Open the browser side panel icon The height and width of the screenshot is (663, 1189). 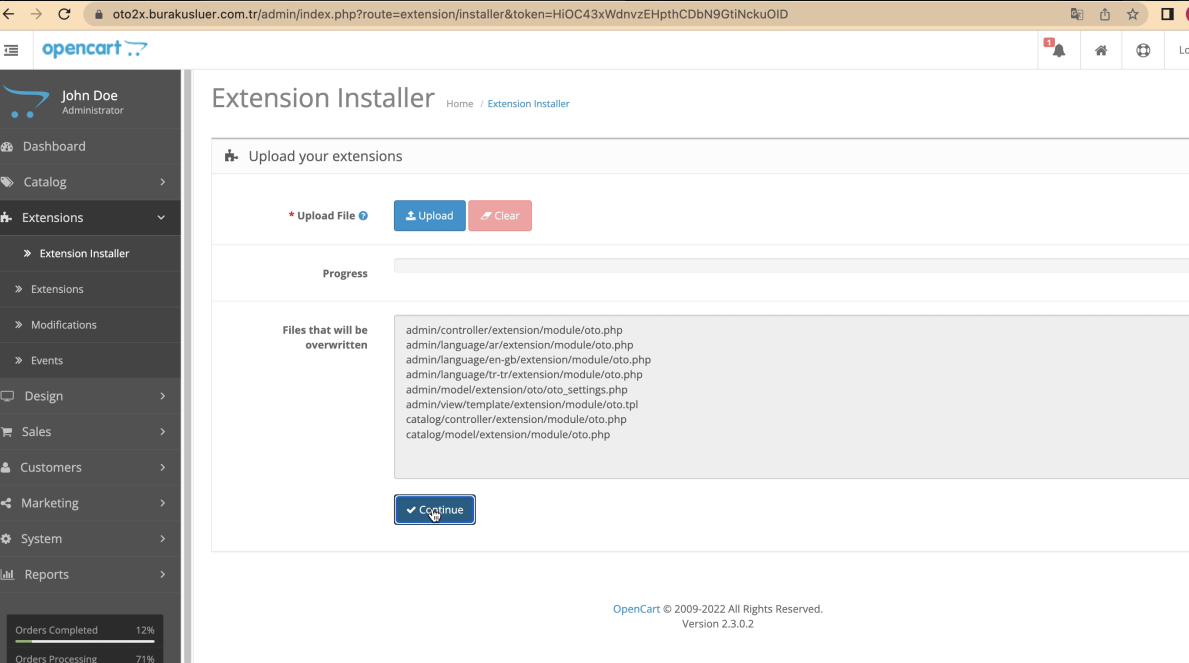tap(1168, 14)
